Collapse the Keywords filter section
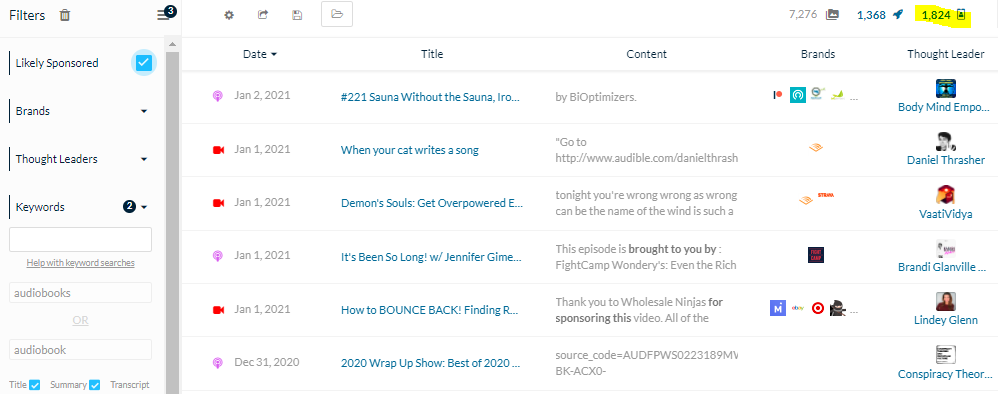This screenshot has width=998, height=394. point(144,207)
